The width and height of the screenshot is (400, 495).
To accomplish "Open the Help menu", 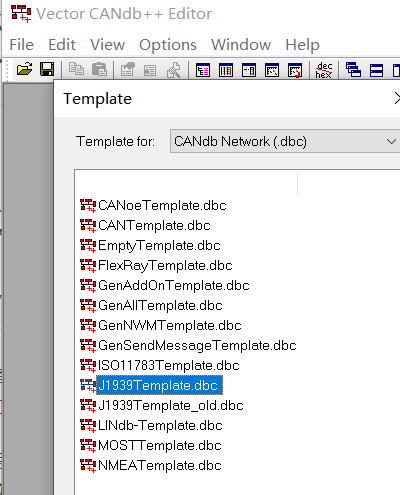I will tap(302, 45).
